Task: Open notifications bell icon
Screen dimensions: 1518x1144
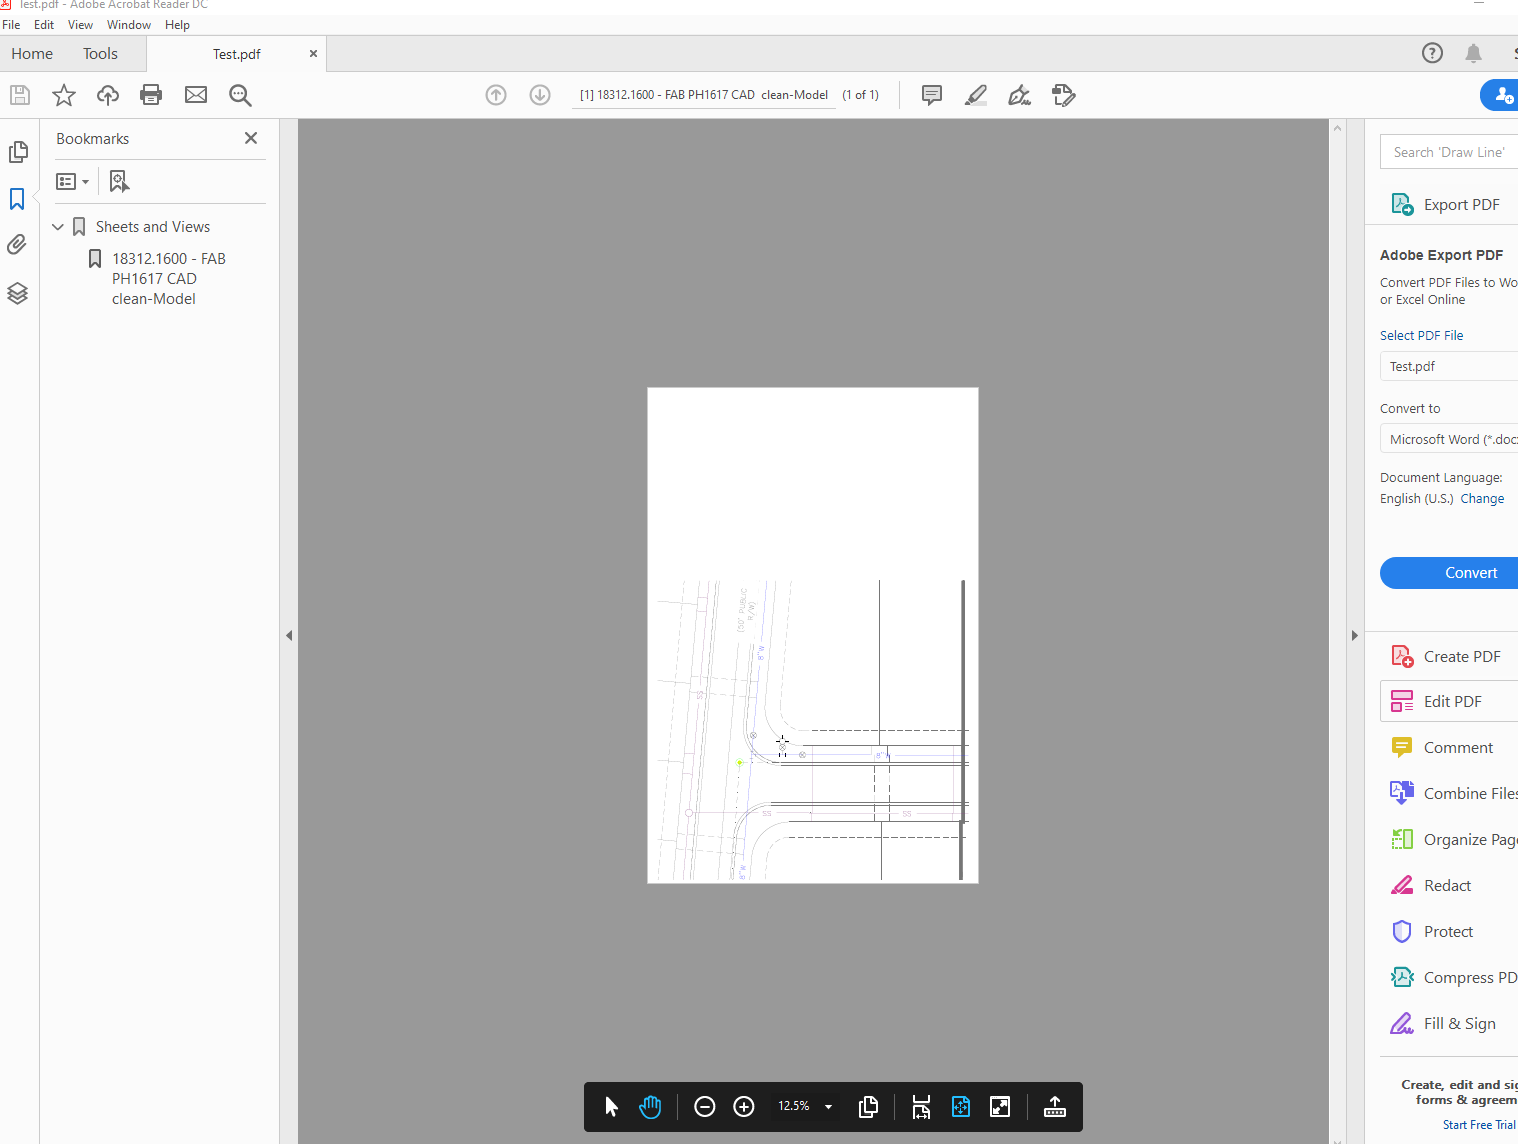Action: tap(1473, 53)
